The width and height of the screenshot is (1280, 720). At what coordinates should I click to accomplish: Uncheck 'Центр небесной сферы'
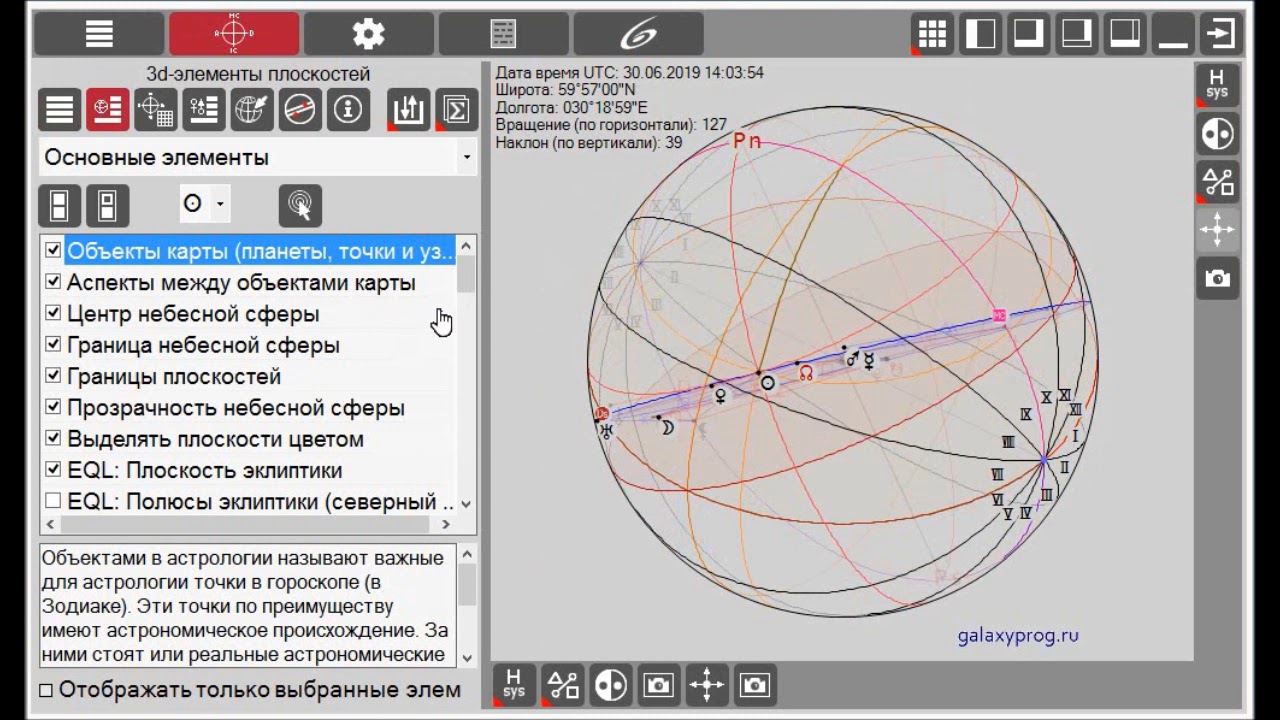tap(53, 313)
